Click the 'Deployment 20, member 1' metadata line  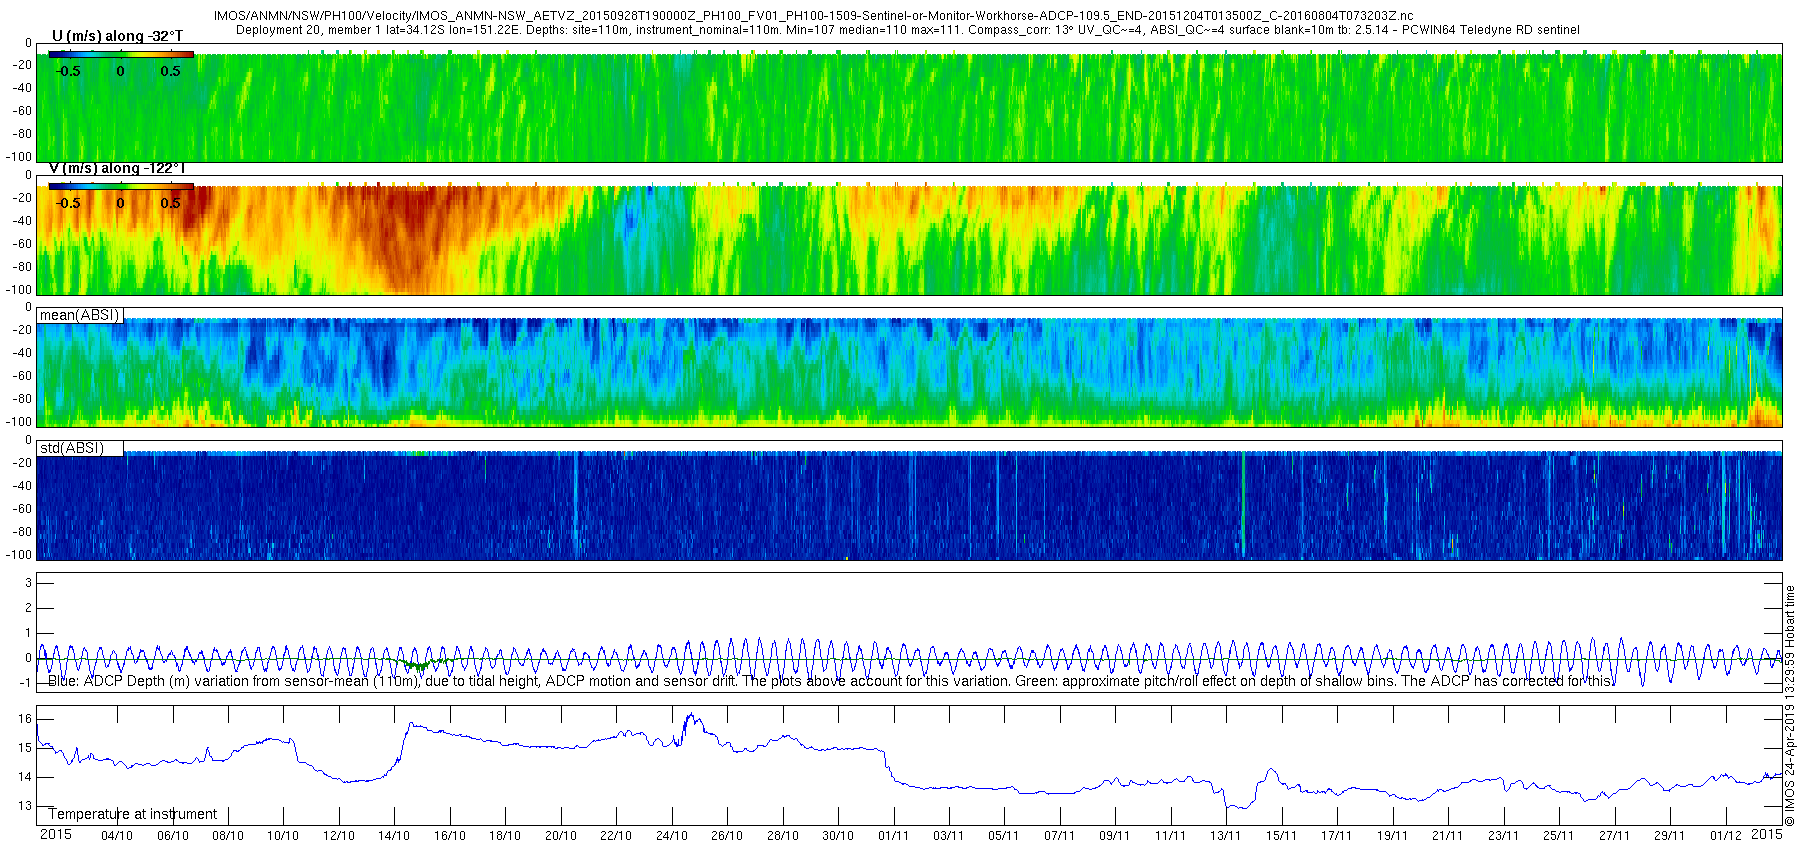click(x=908, y=30)
